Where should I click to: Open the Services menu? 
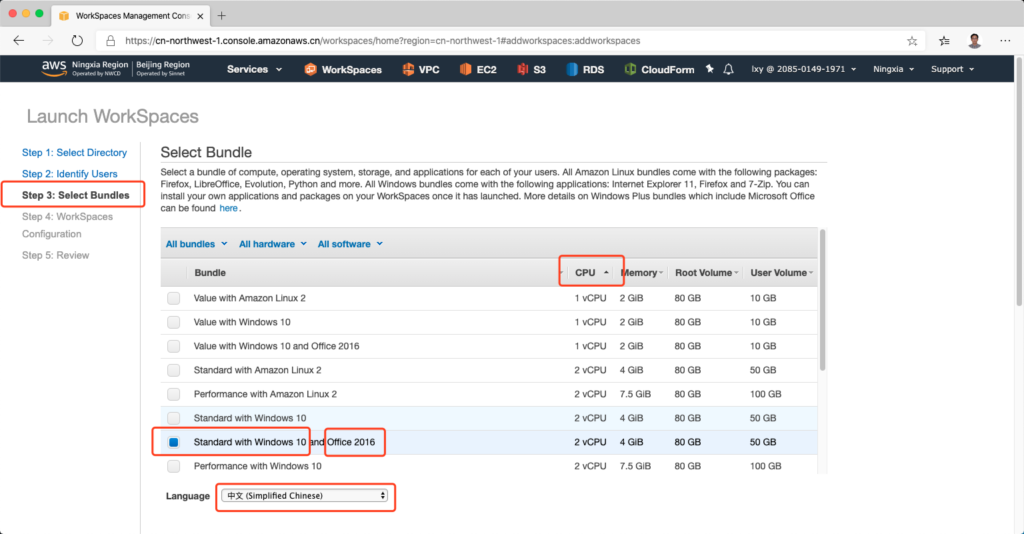(x=254, y=69)
